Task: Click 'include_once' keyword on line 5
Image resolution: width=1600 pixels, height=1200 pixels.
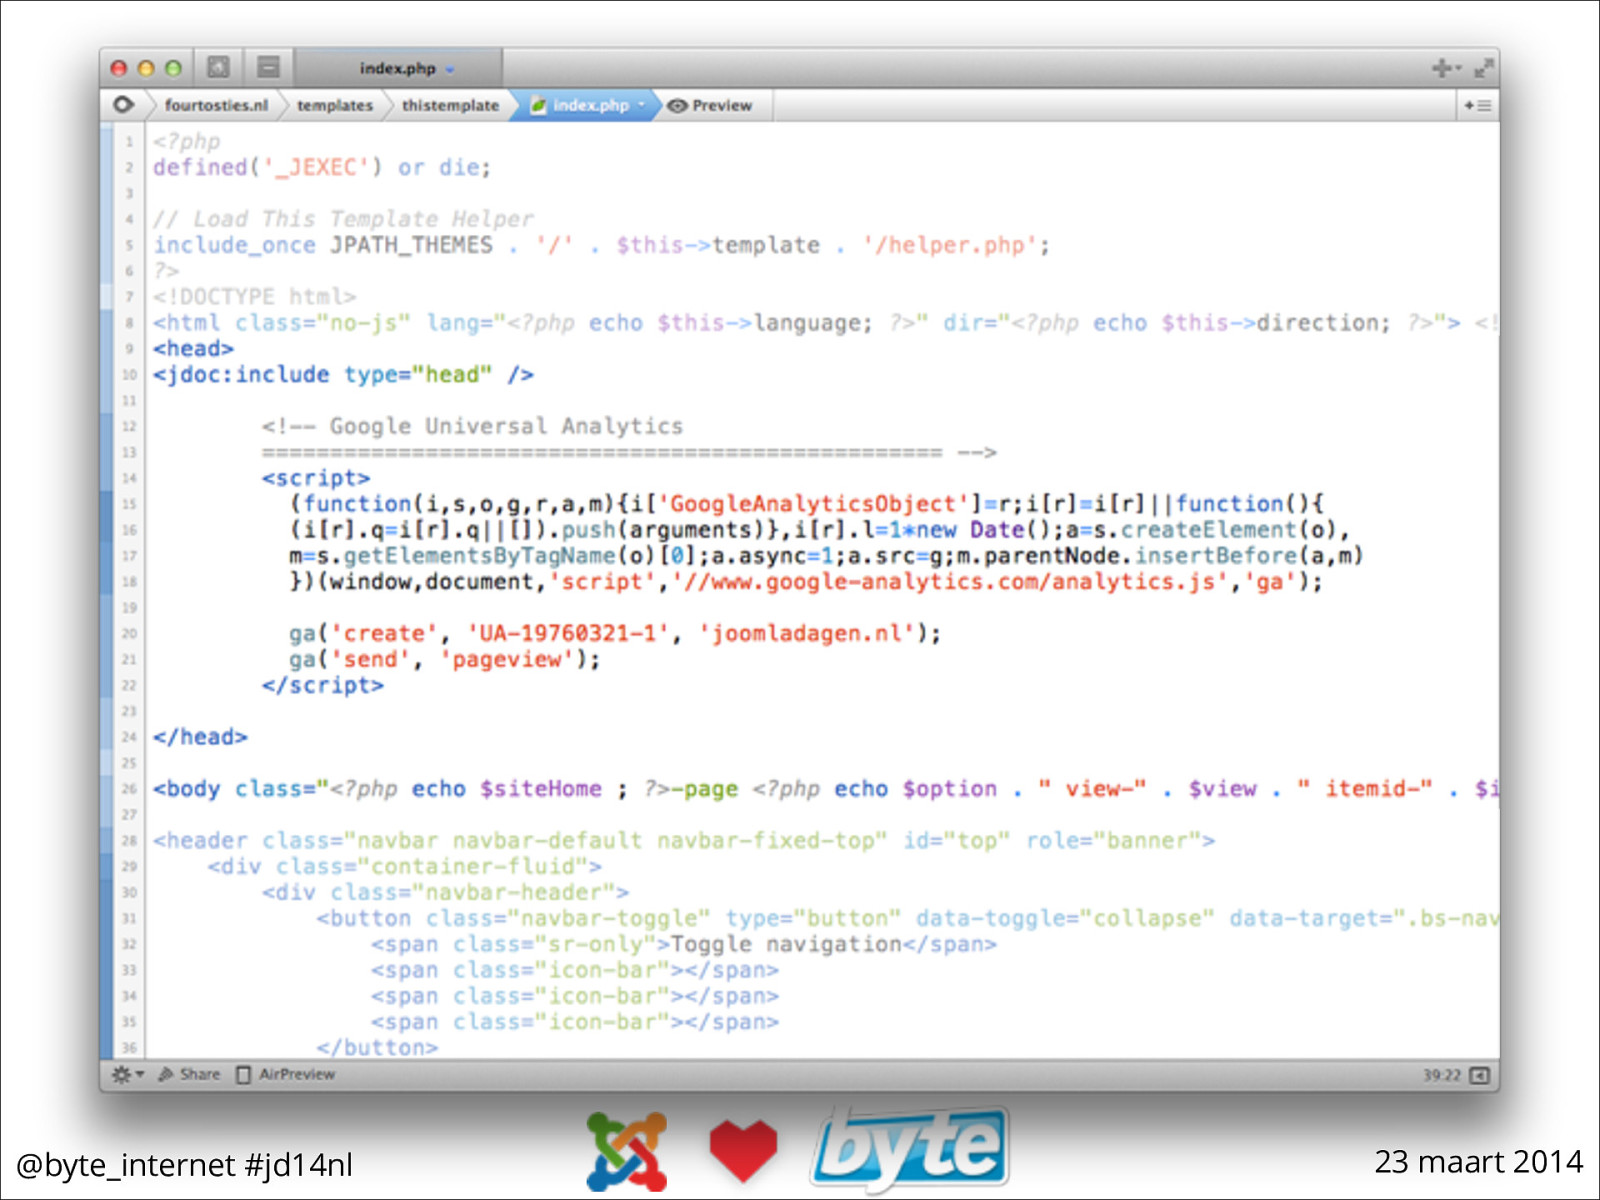Action: tap(234, 245)
